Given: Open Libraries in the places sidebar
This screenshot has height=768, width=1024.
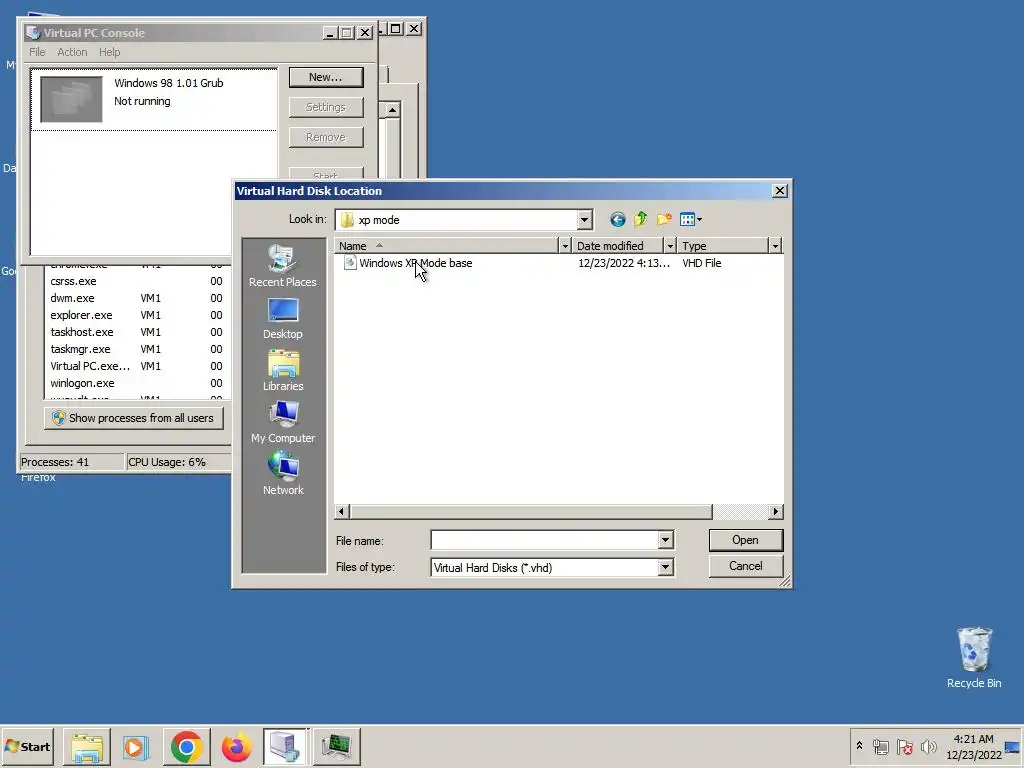Looking at the screenshot, I should pos(283,370).
